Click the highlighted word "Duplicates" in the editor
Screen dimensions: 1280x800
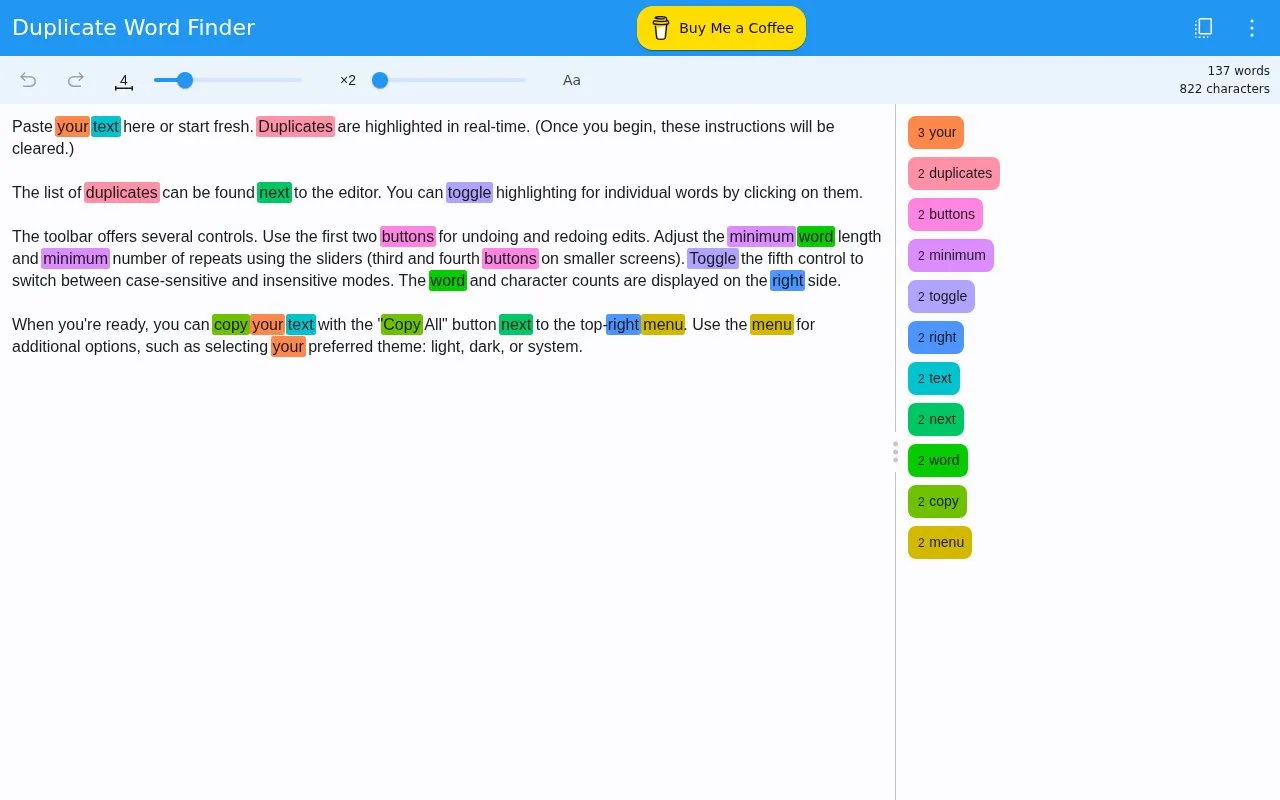[295, 126]
